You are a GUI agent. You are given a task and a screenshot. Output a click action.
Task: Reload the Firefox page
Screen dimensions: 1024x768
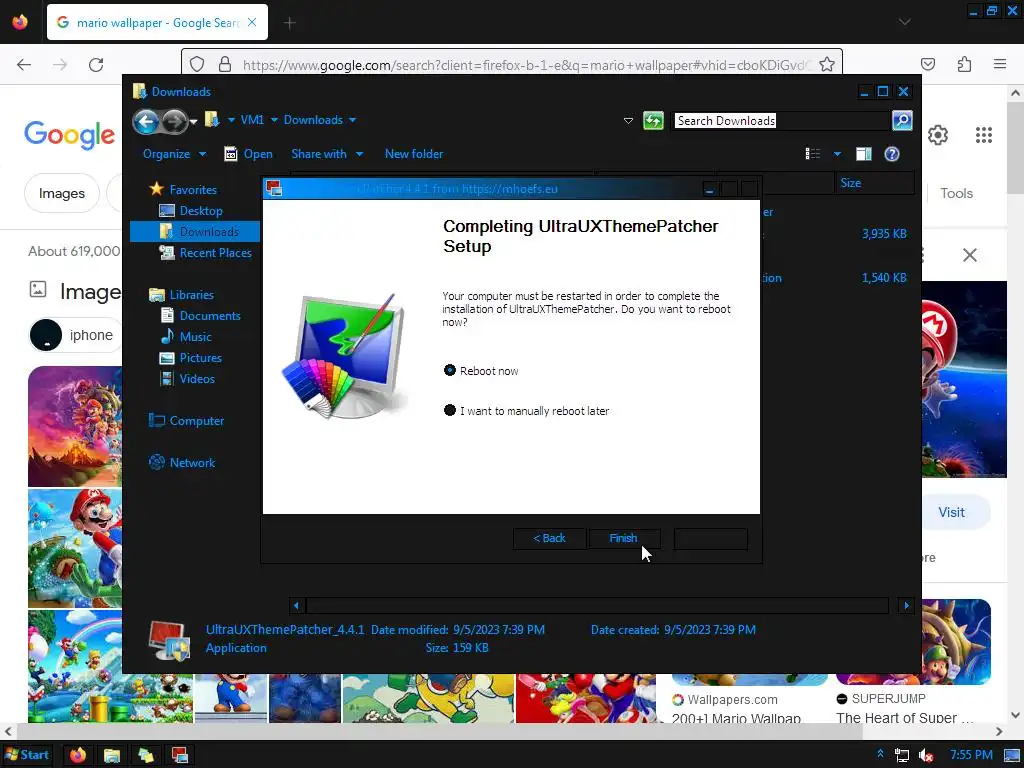[96, 65]
